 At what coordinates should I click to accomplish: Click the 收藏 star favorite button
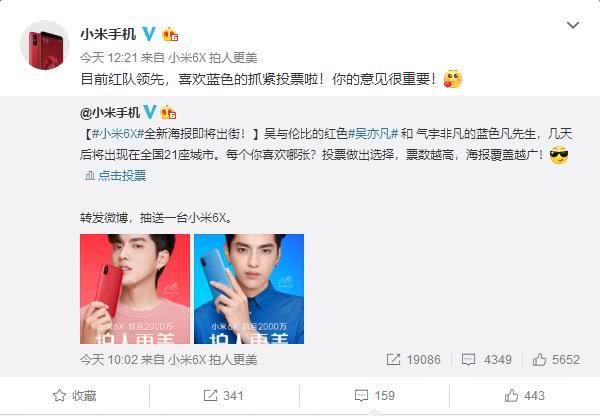75,396
